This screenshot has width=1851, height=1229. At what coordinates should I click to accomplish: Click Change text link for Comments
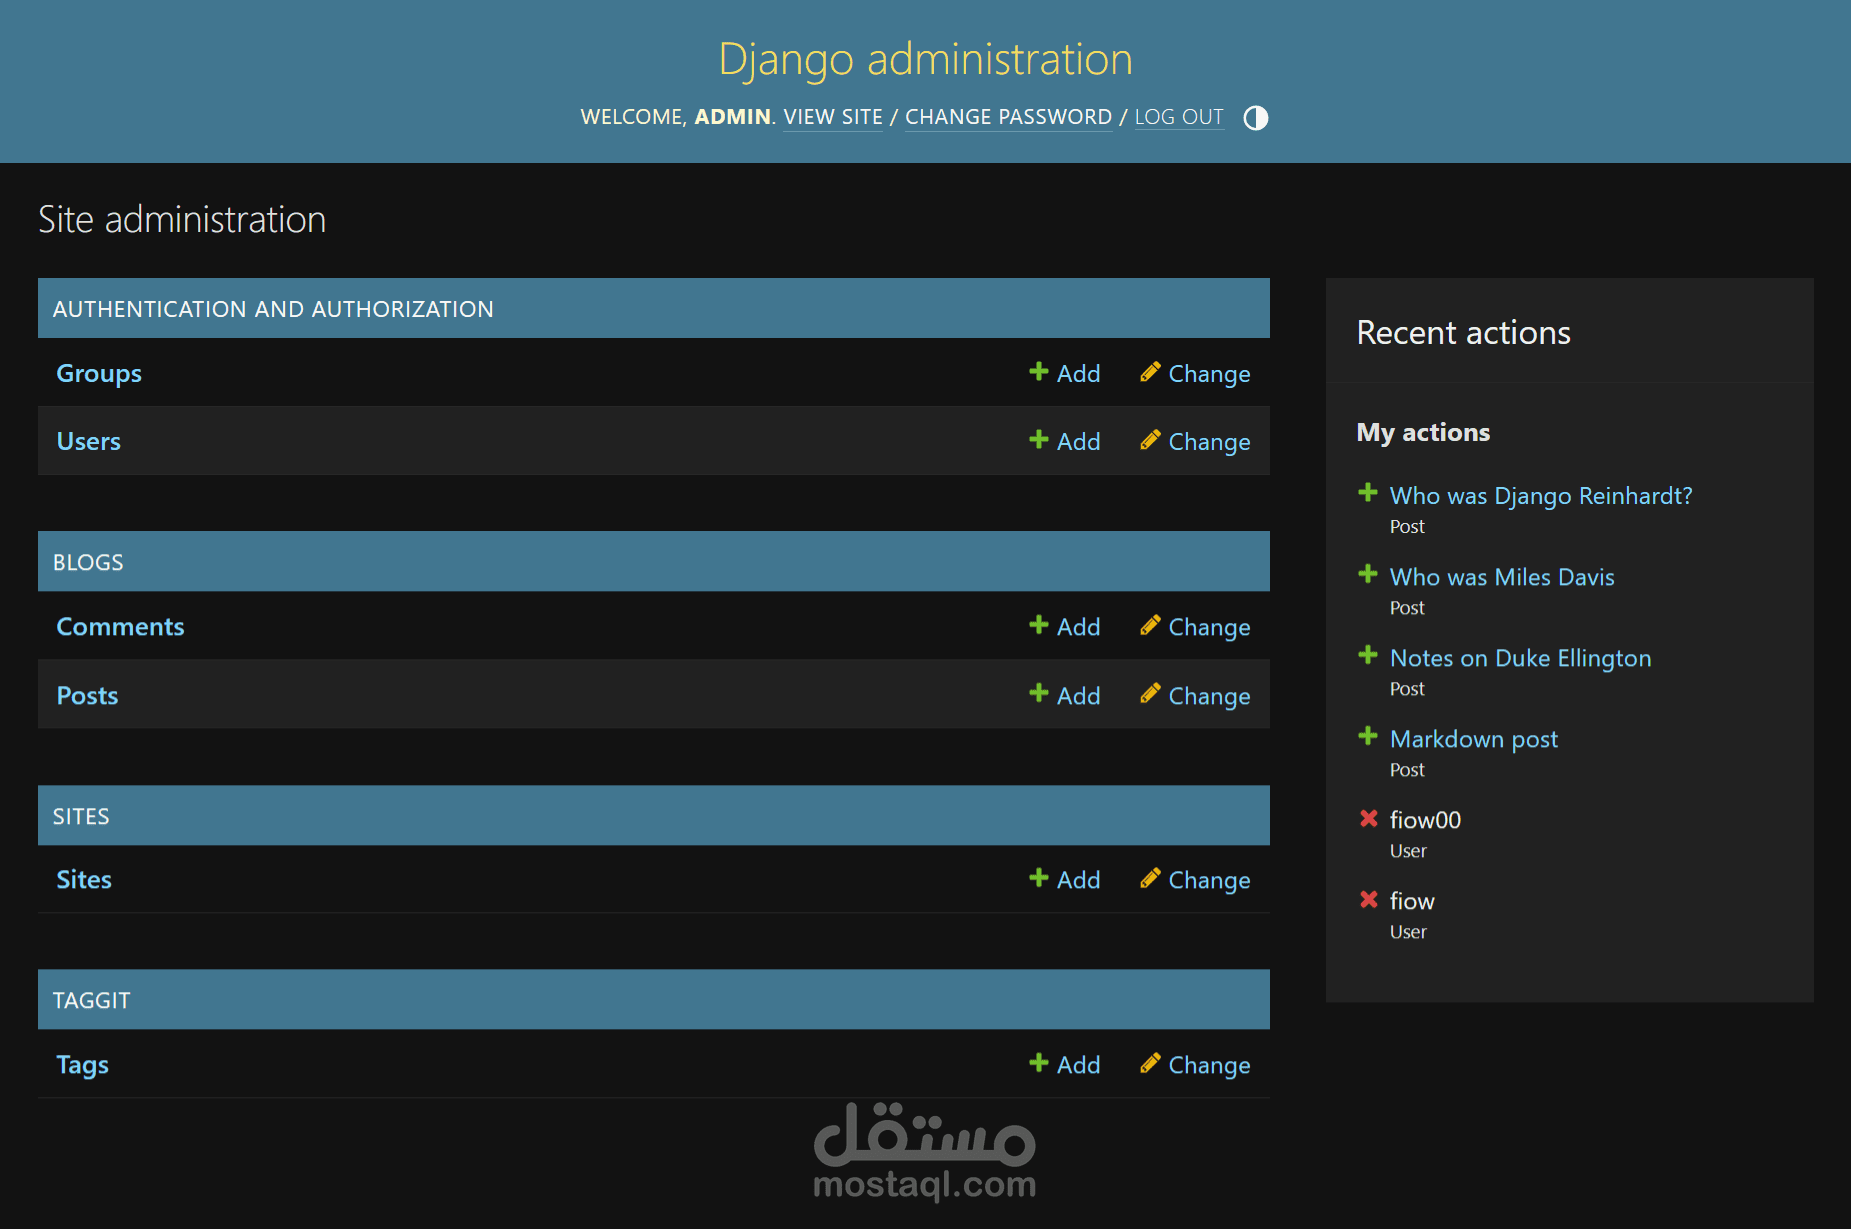point(1210,627)
